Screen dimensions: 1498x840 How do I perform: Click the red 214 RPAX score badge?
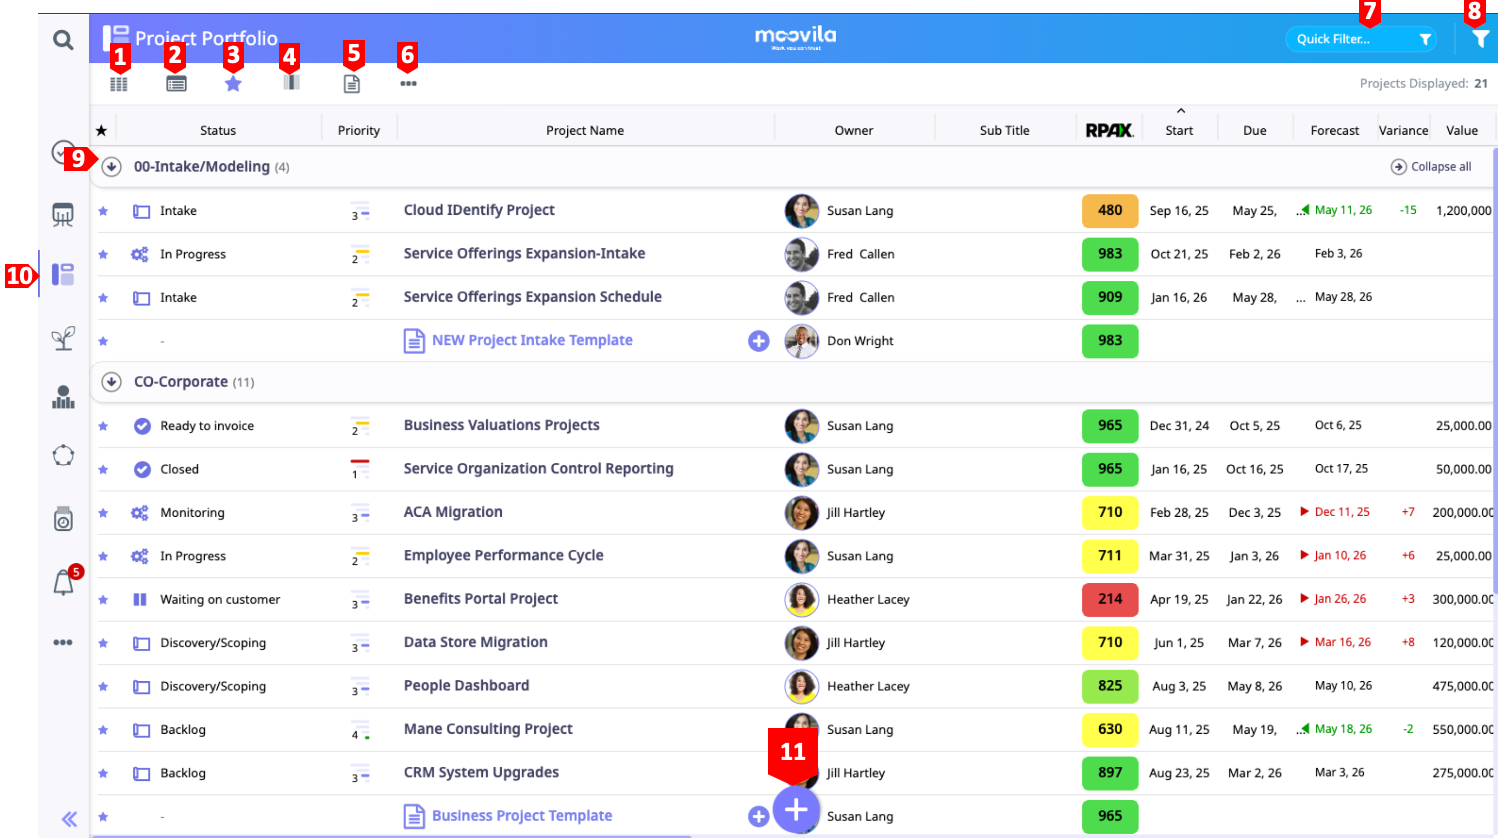1109,599
